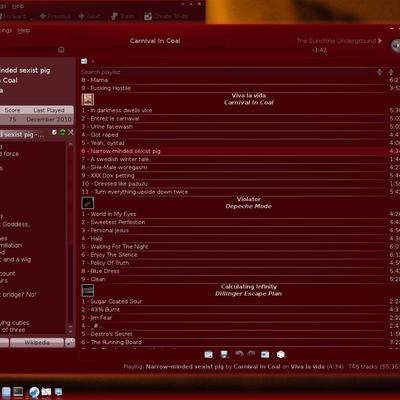Select track Dressed like pazuzu
The width and height of the screenshot is (400, 400).
click(x=240, y=184)
